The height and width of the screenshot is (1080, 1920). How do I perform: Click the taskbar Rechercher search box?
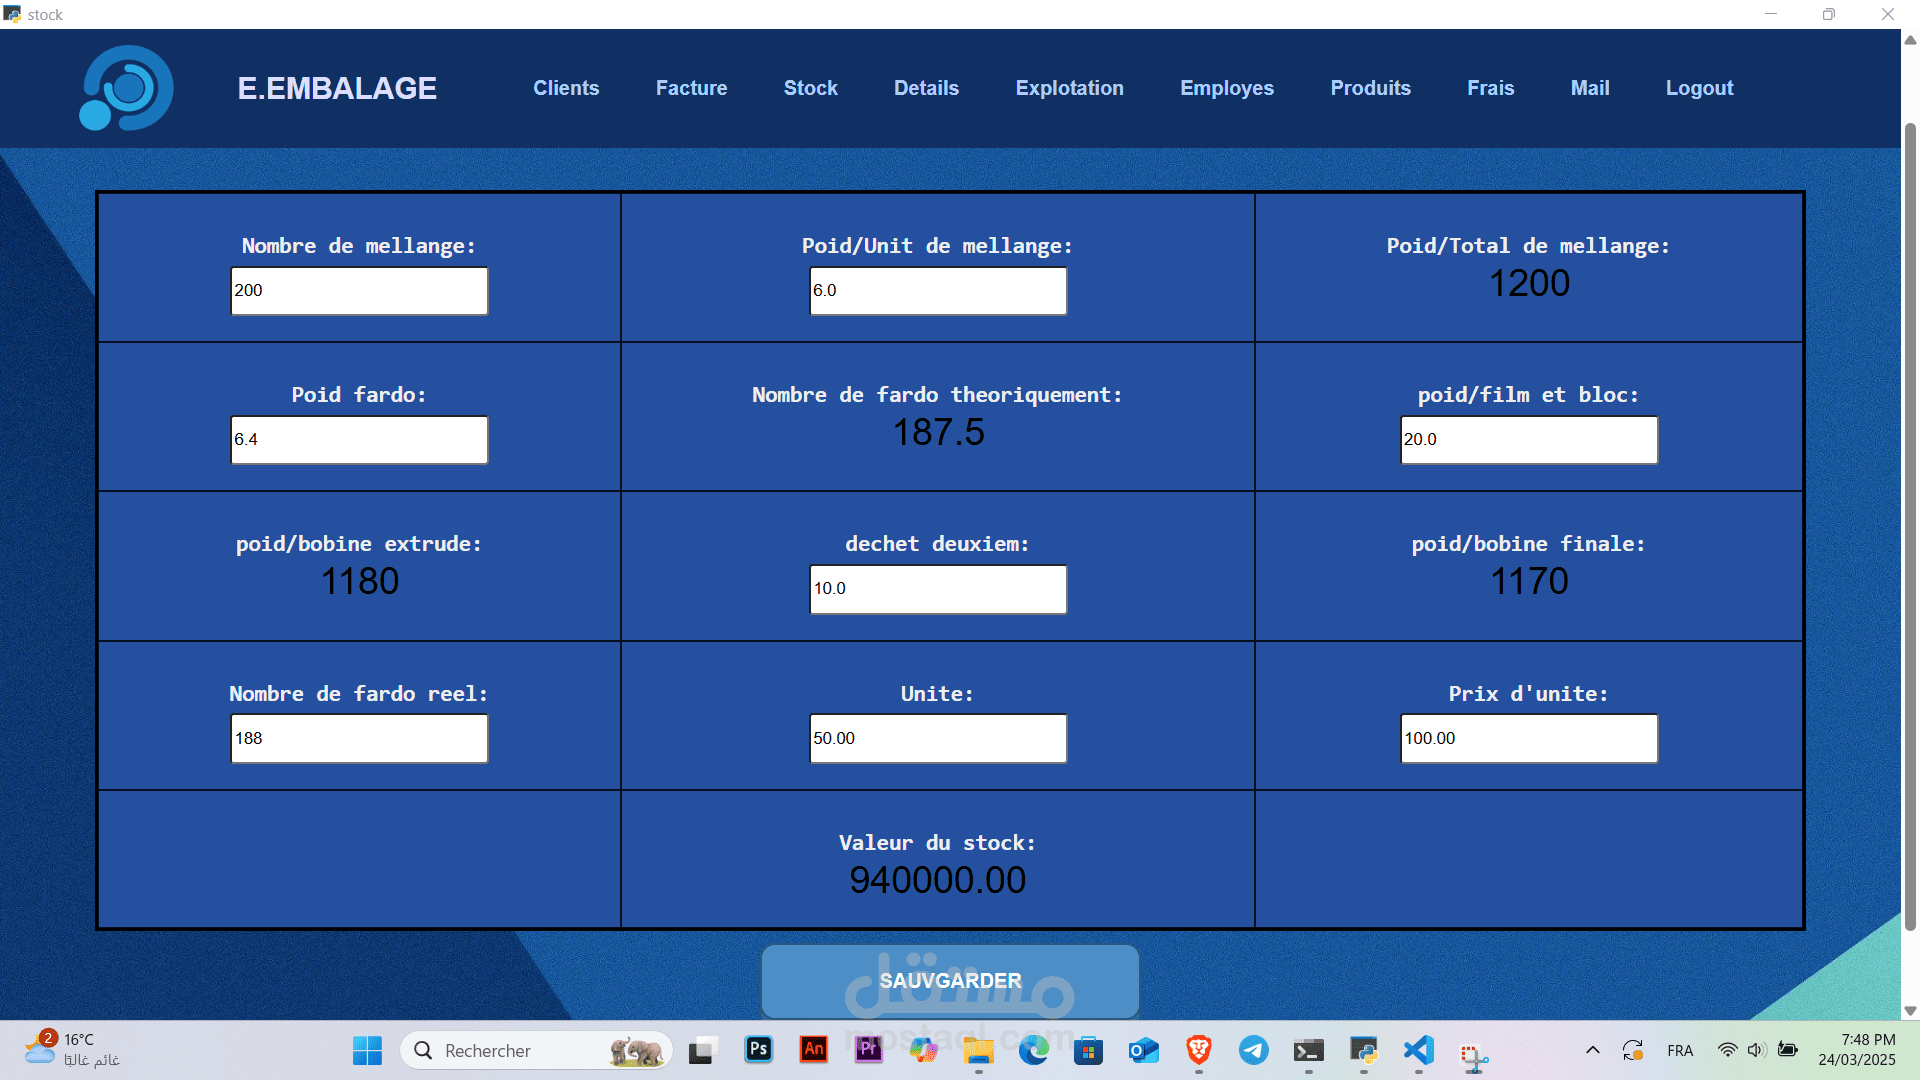[x=536, y=1050]
